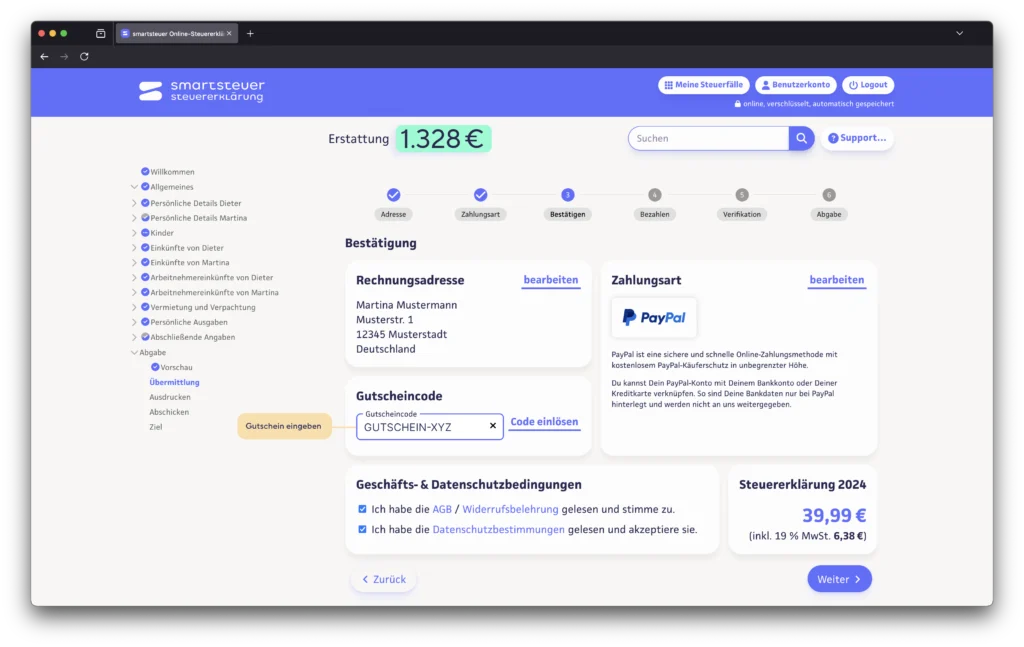This screenshot has height=647, width=1024.
Task: Click into the Suchen search field
Action: (x=708, y=139)
